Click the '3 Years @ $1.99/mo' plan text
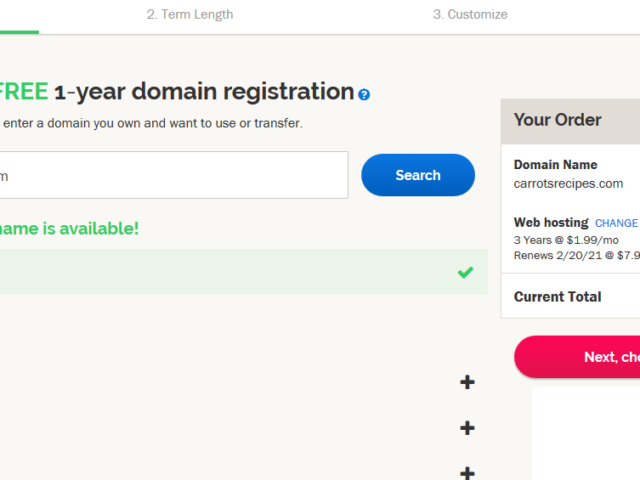Image resolution: width=640 pixels, height=480 pixels. pos(566,240)
